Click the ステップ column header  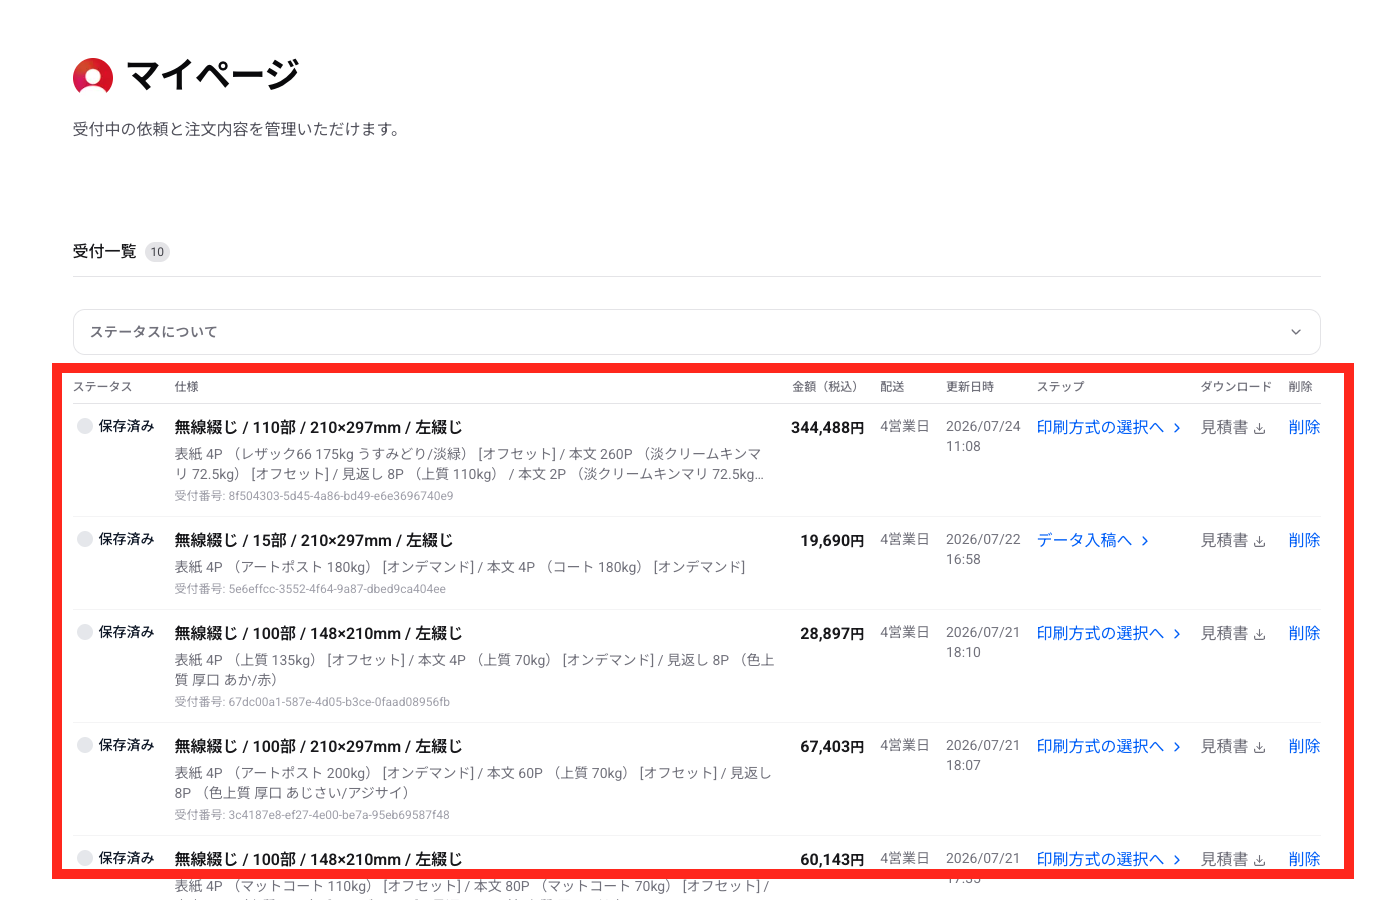click(1060, 387)
